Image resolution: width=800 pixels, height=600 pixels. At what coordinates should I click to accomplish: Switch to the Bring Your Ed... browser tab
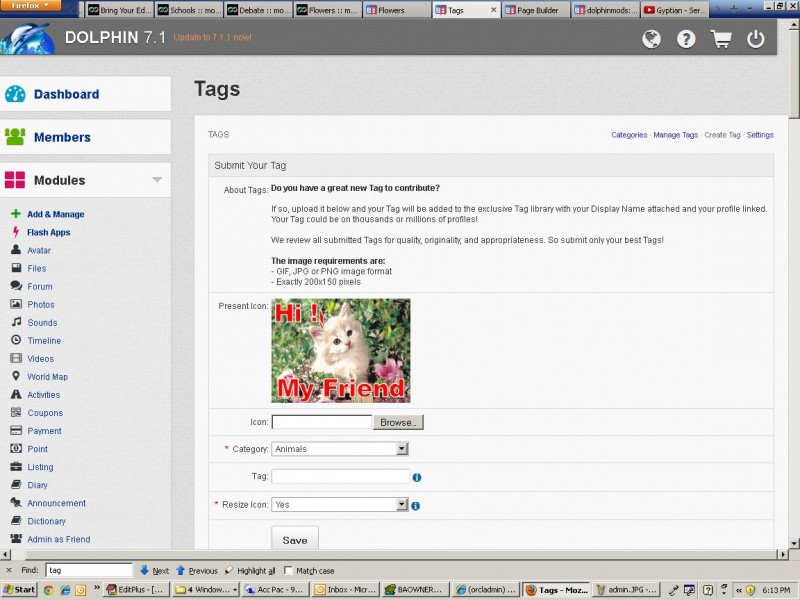click(118, 10)
